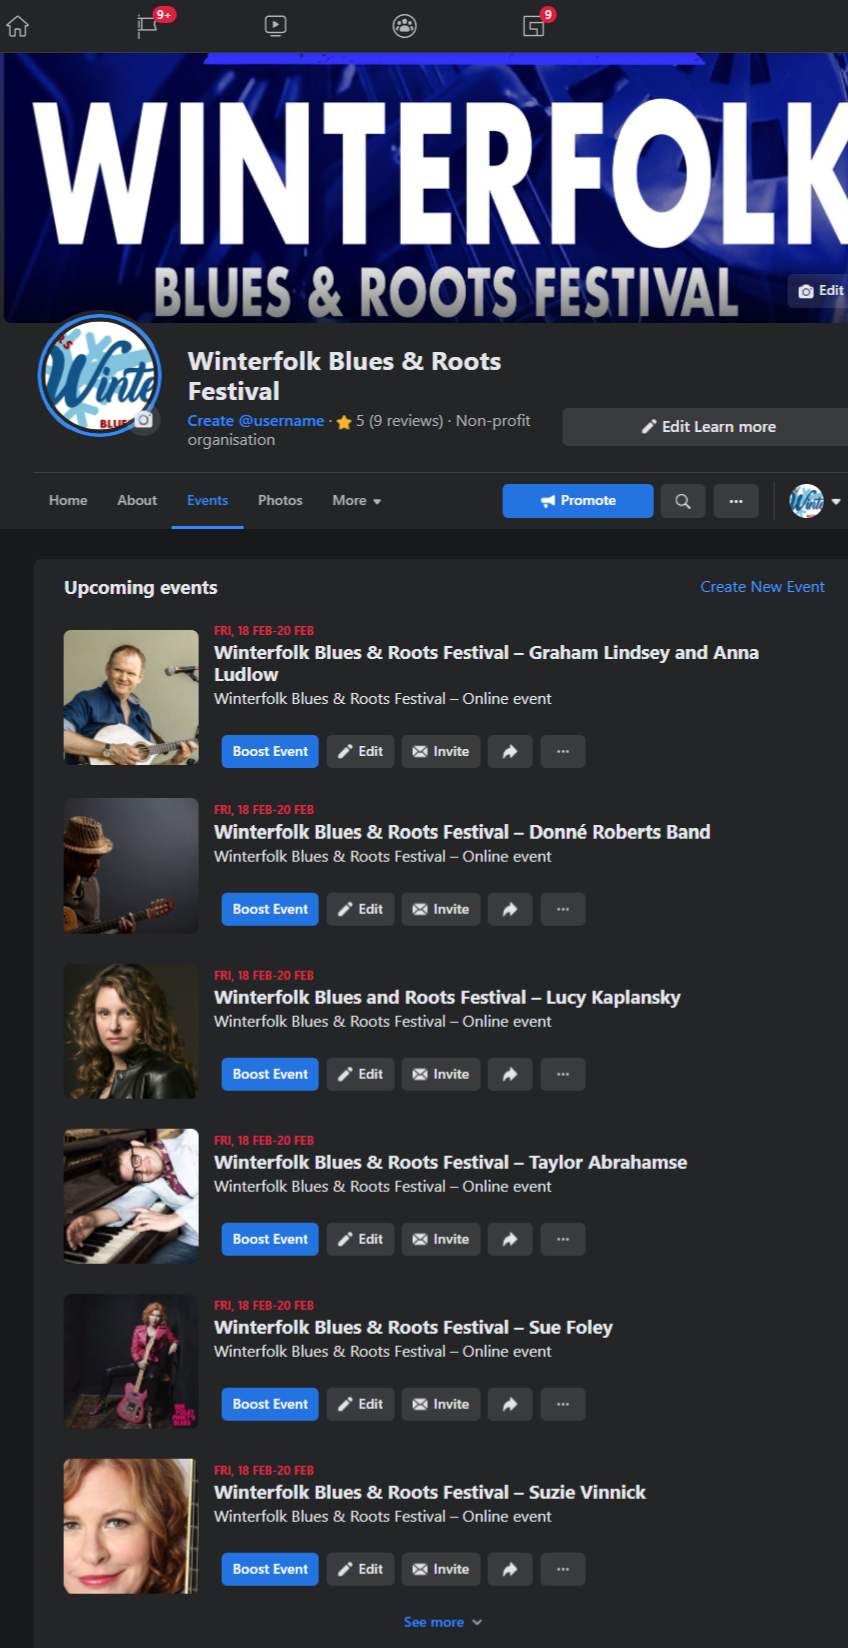Viewport: 848px width, 1648px height.
Task: Open the Taylor Abrahamse event thumbnail
Action: coord(131,1196)
